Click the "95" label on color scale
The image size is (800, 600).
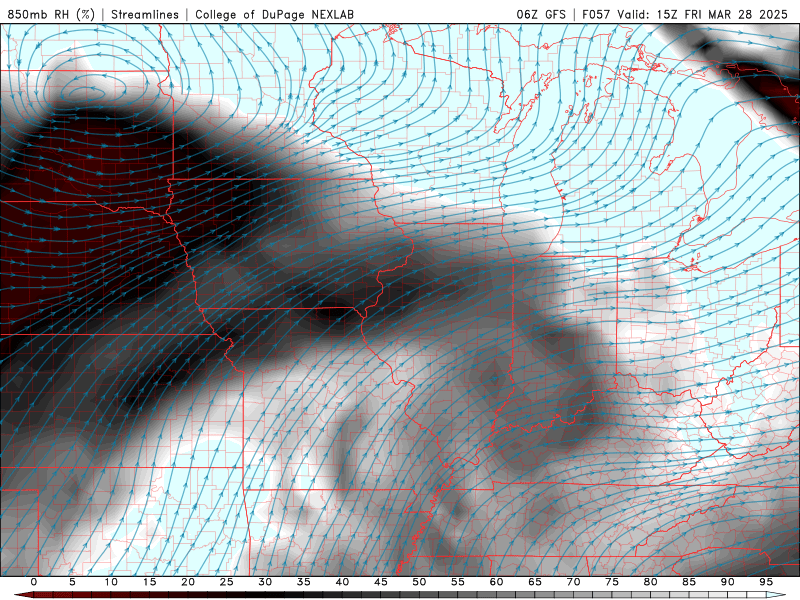(x=766, y=582)
